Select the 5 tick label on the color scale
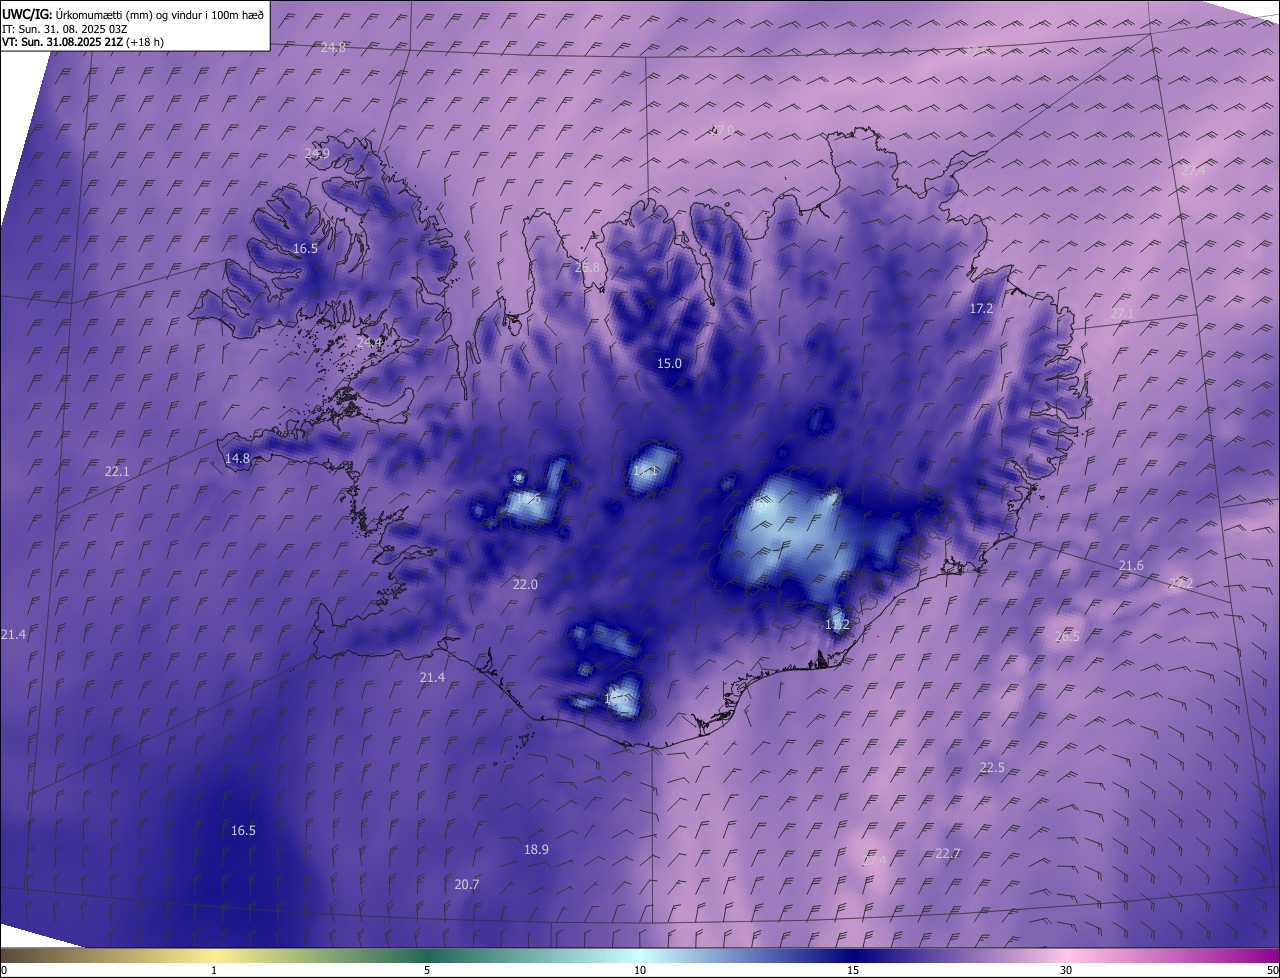The height and width of the screenshot is (978, 1280). pos(427,970)
